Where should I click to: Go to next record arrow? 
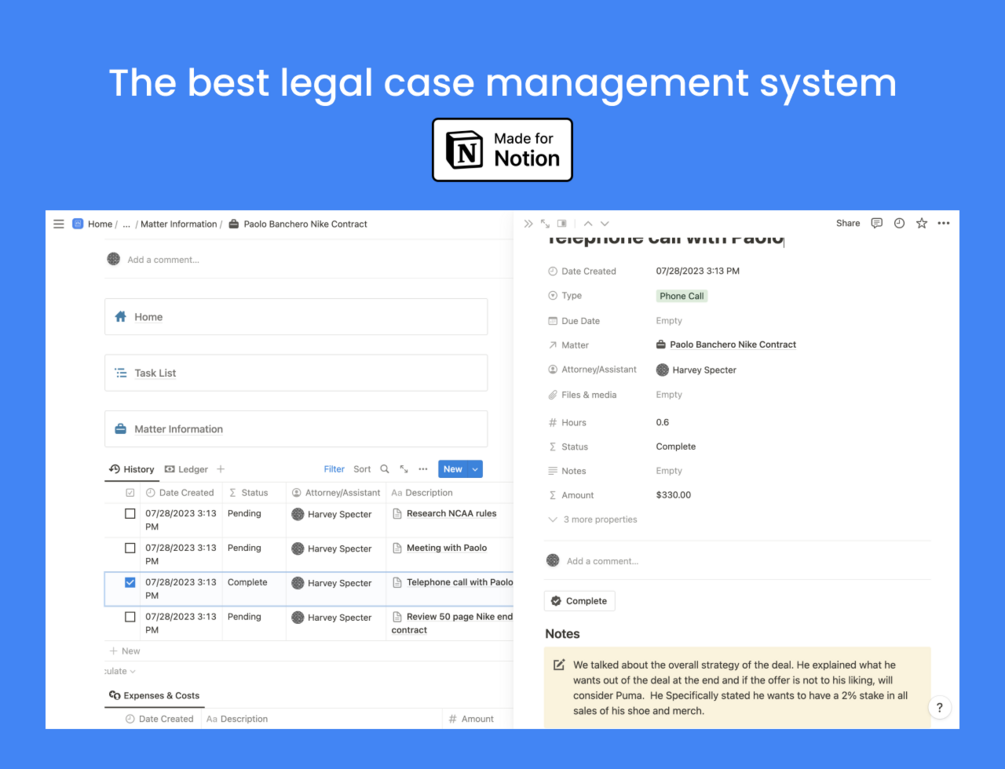[x=604, y=224]
